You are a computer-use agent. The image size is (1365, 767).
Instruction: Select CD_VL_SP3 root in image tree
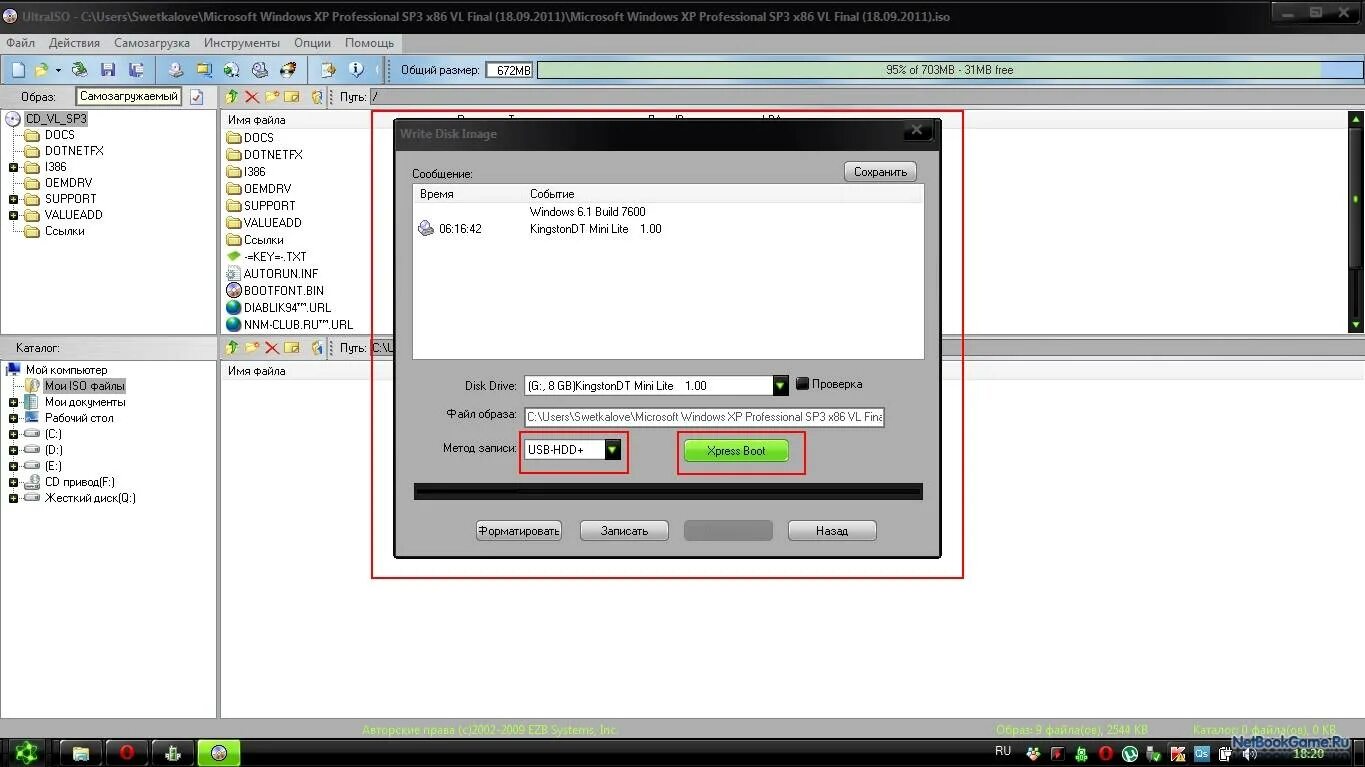click(56, 118)
